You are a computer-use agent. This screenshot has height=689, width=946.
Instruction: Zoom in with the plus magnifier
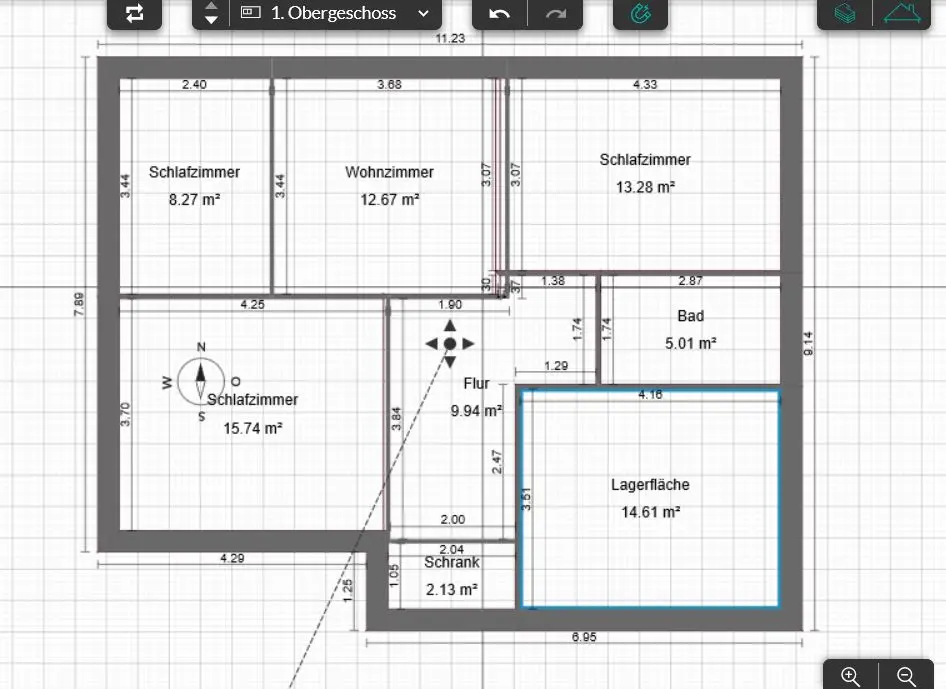[x=851, y=676]
